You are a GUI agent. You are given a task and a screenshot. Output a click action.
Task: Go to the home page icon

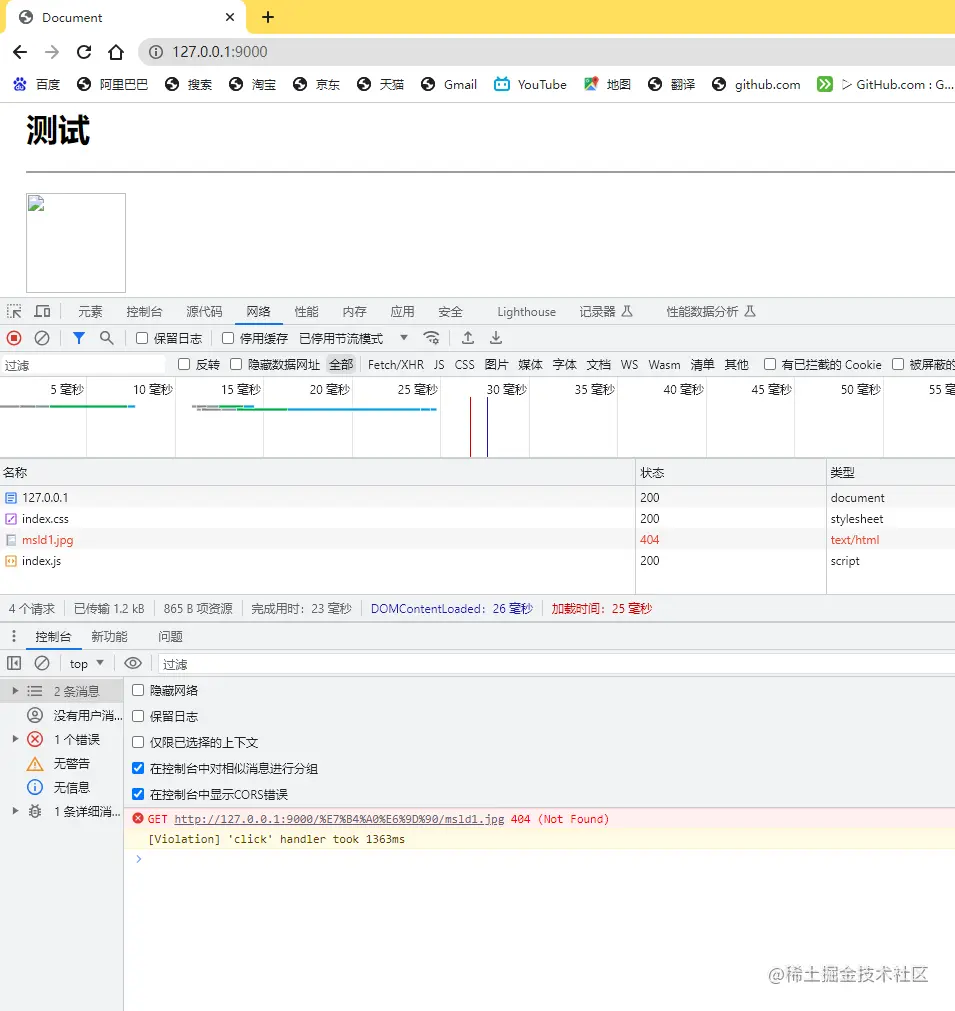(x=115, y=52)
